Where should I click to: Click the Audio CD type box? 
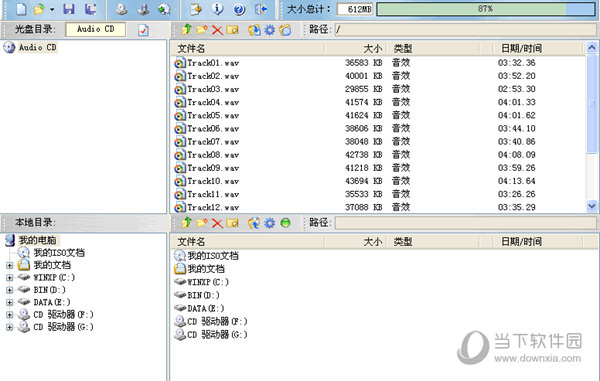96,29
